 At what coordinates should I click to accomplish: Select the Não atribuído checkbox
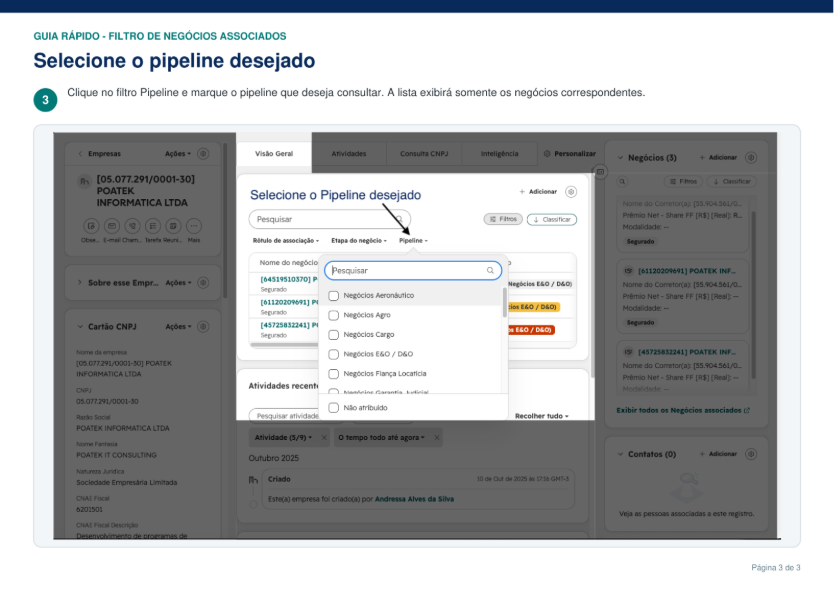pos(333,408)
